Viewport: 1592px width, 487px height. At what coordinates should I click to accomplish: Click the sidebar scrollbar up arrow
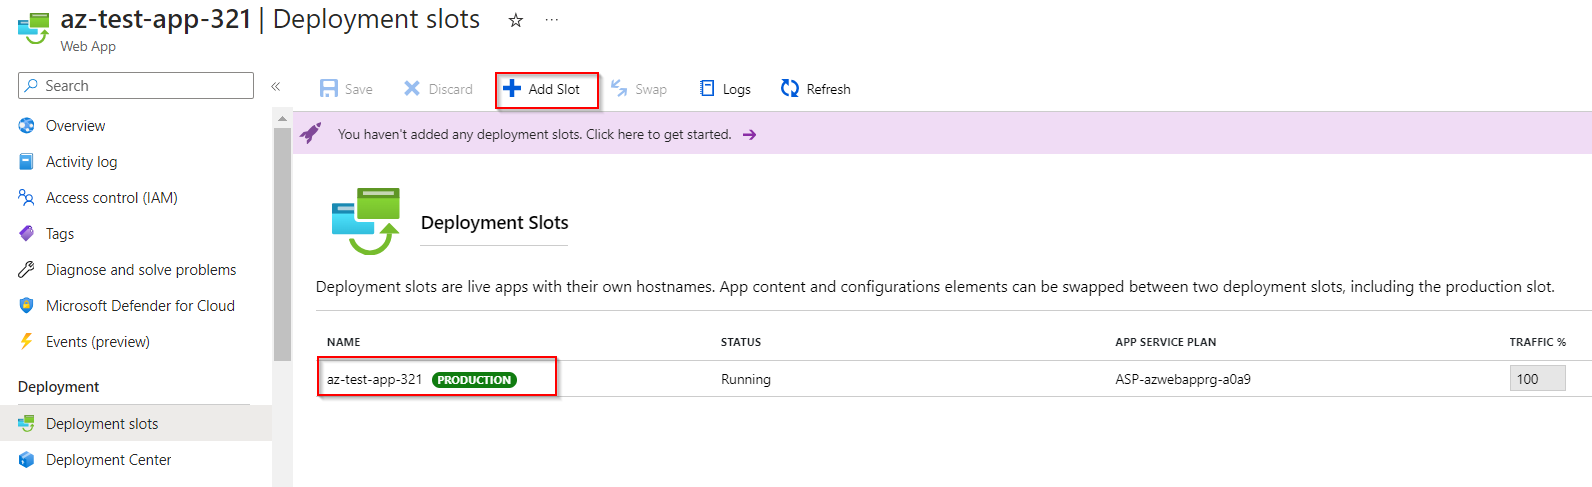282,118
